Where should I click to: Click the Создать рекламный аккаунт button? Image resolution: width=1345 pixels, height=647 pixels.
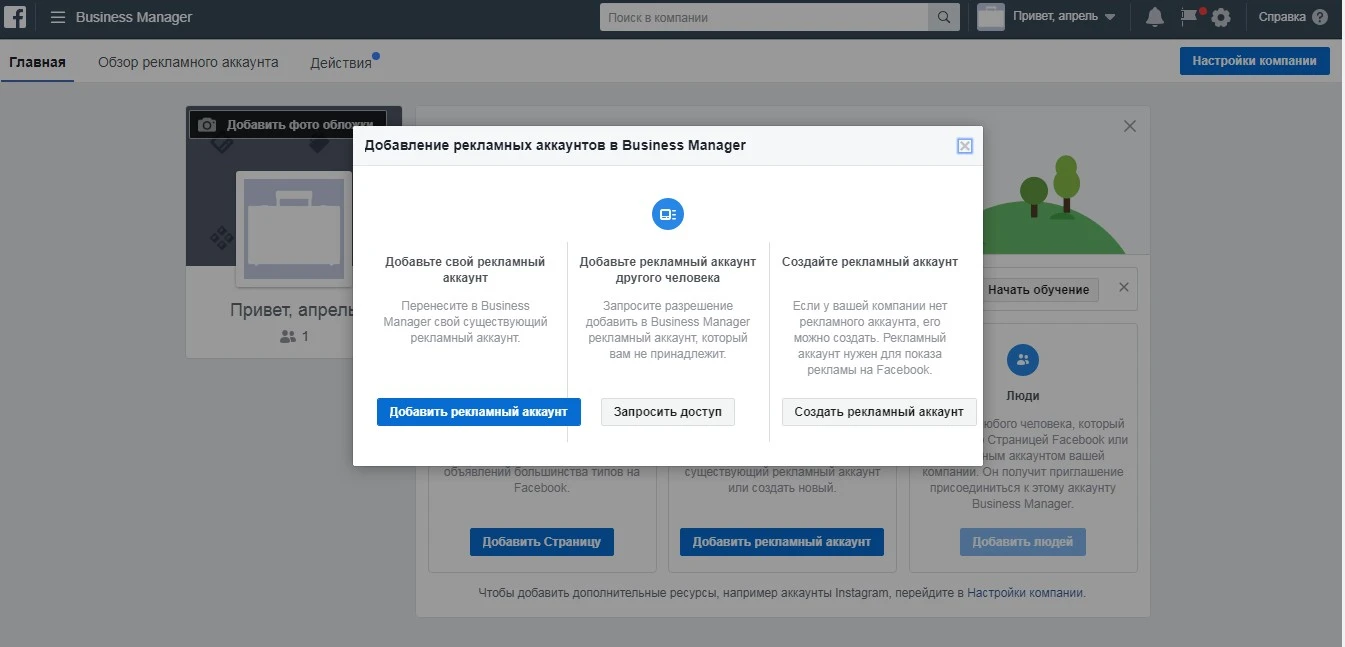click(x=879, y=411)
